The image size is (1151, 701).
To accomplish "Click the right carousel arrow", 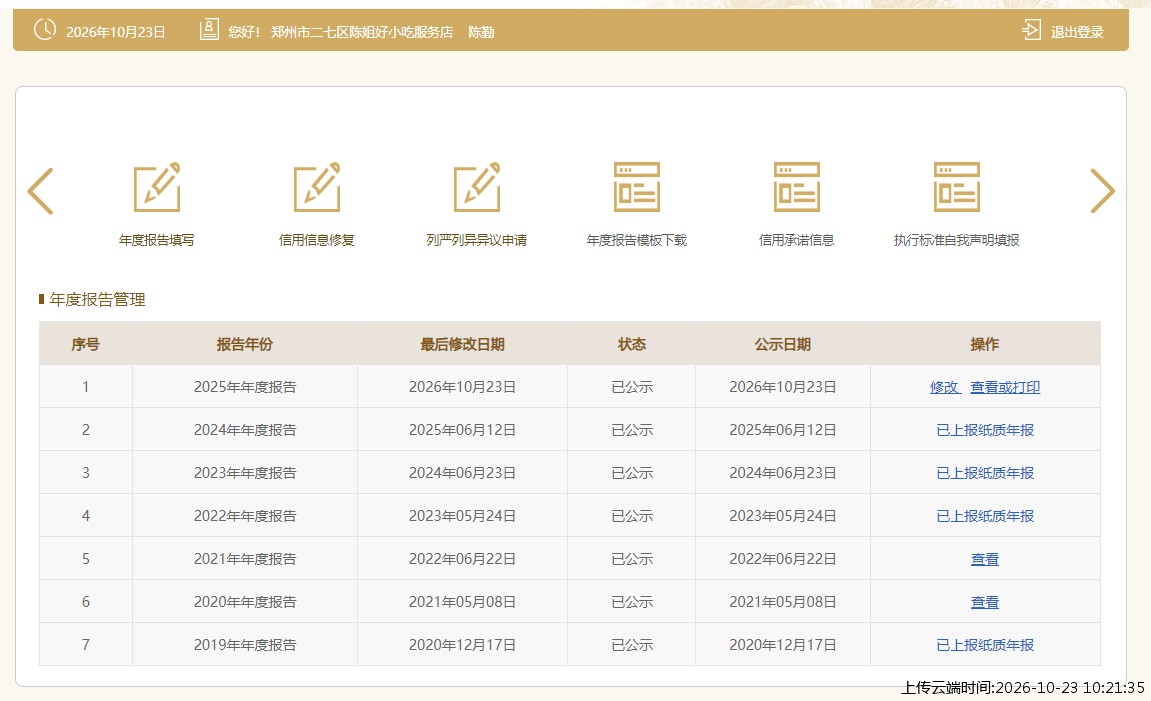I will [1102, 191].
